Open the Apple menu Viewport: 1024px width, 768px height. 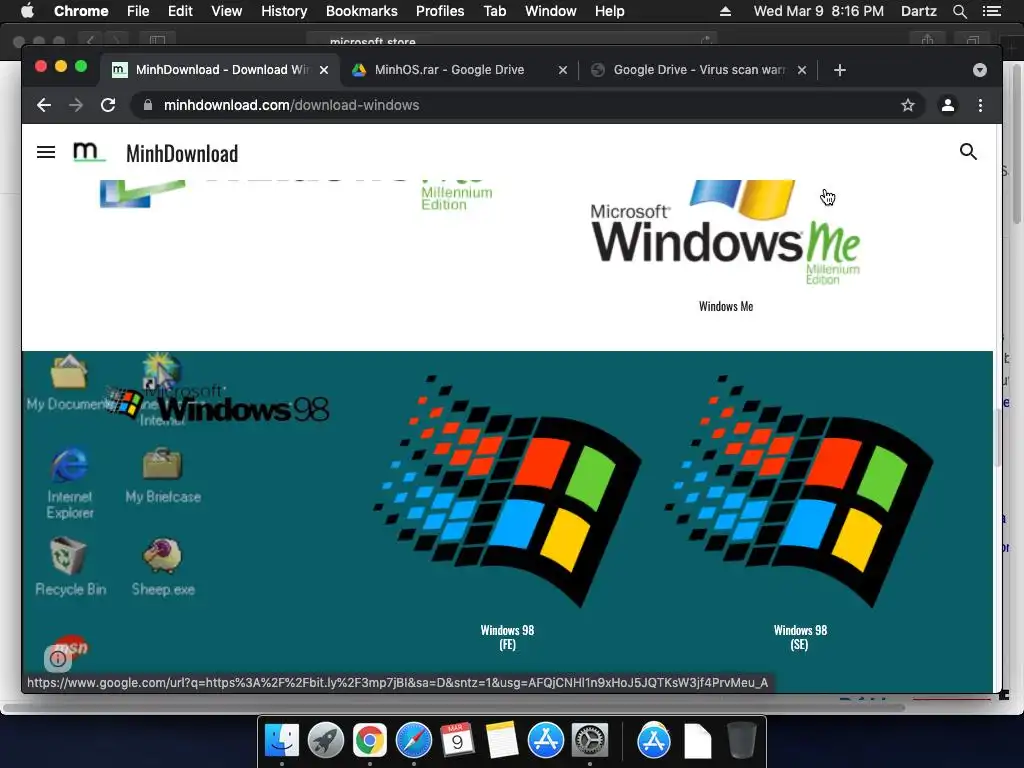(x=27, y=11)
